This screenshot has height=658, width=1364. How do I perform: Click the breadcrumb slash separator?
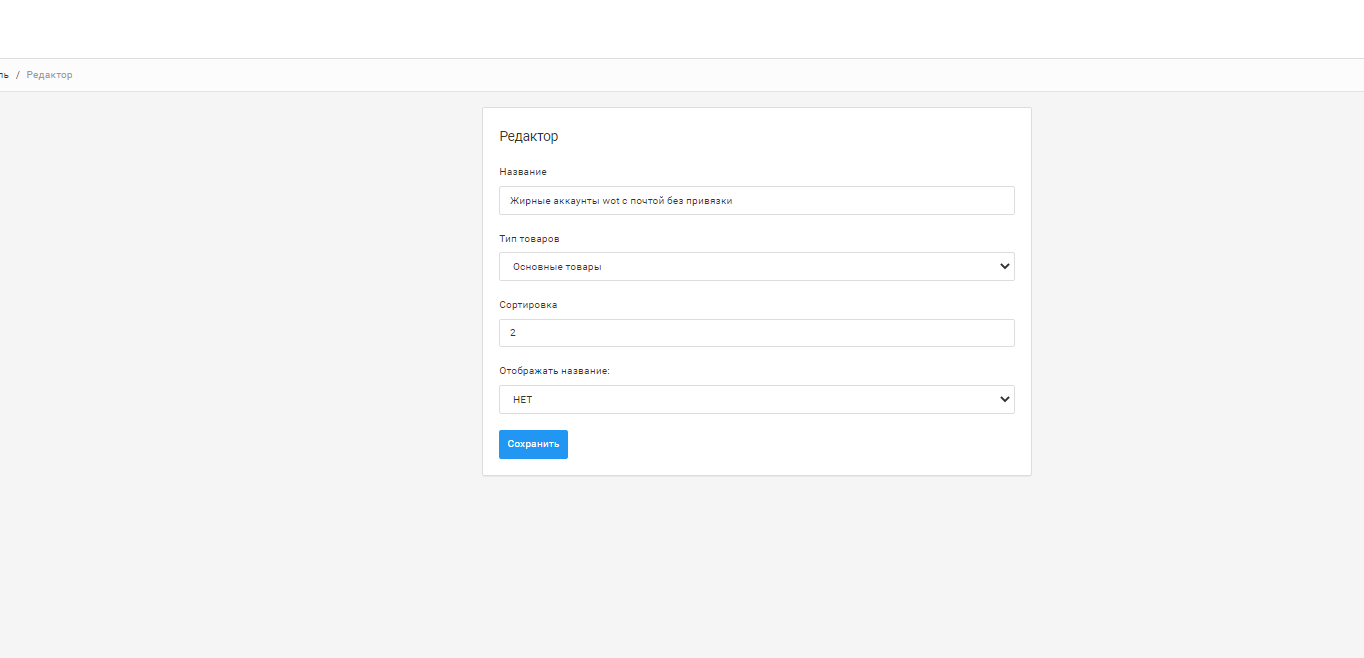[18, 75]
